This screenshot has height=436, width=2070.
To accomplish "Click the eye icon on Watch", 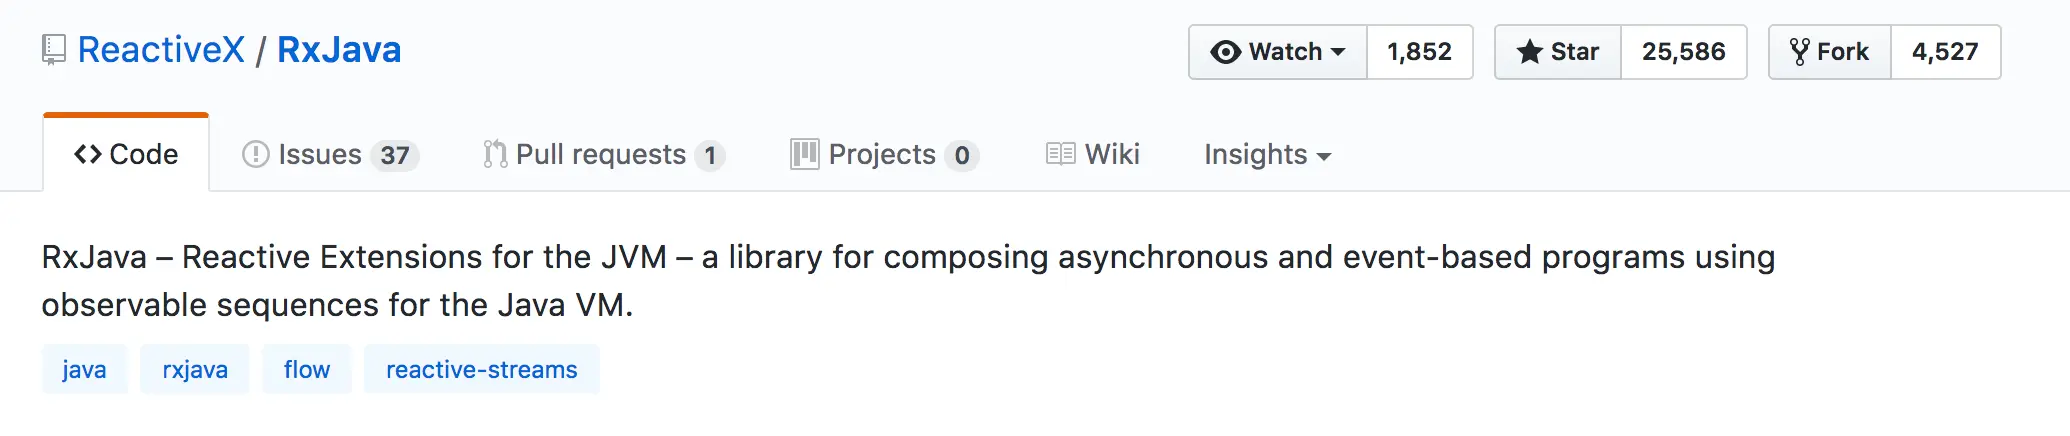I will (1225, 52).
